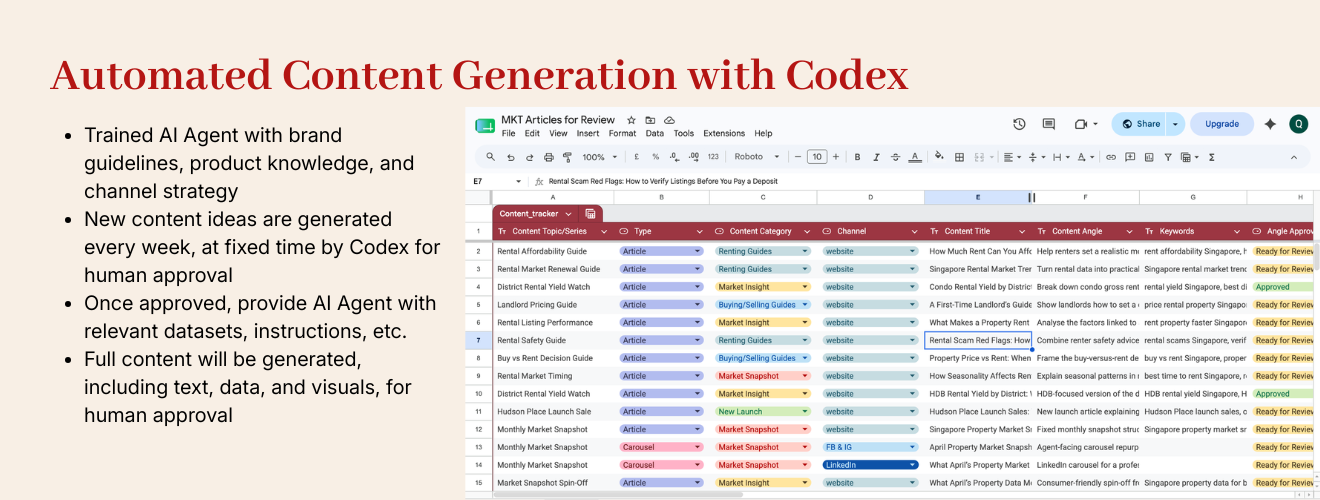Open the Format menu
This screenshot has height=500, width=1320.
(622, 133)
